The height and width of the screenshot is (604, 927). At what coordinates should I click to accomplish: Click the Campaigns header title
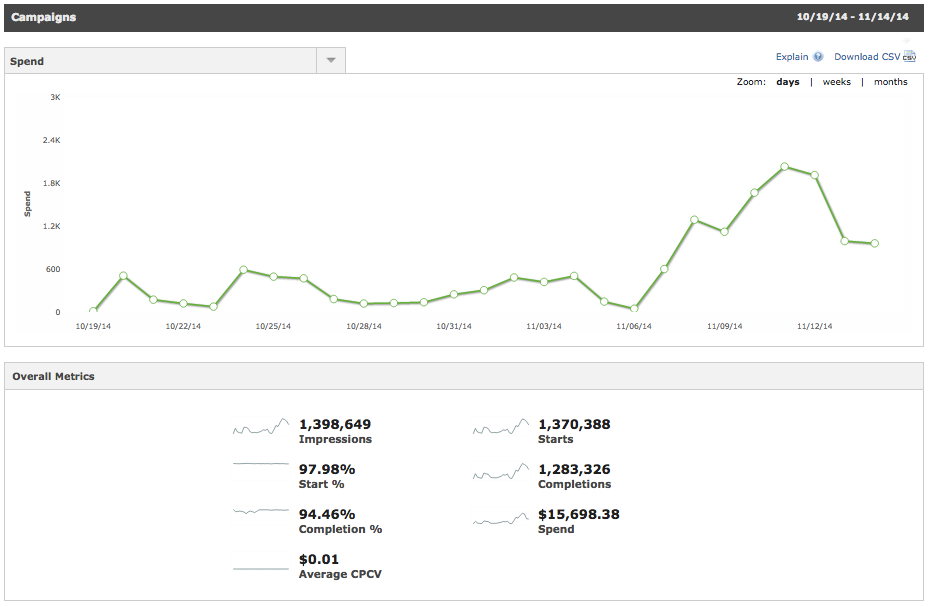[x=44, y=17]
